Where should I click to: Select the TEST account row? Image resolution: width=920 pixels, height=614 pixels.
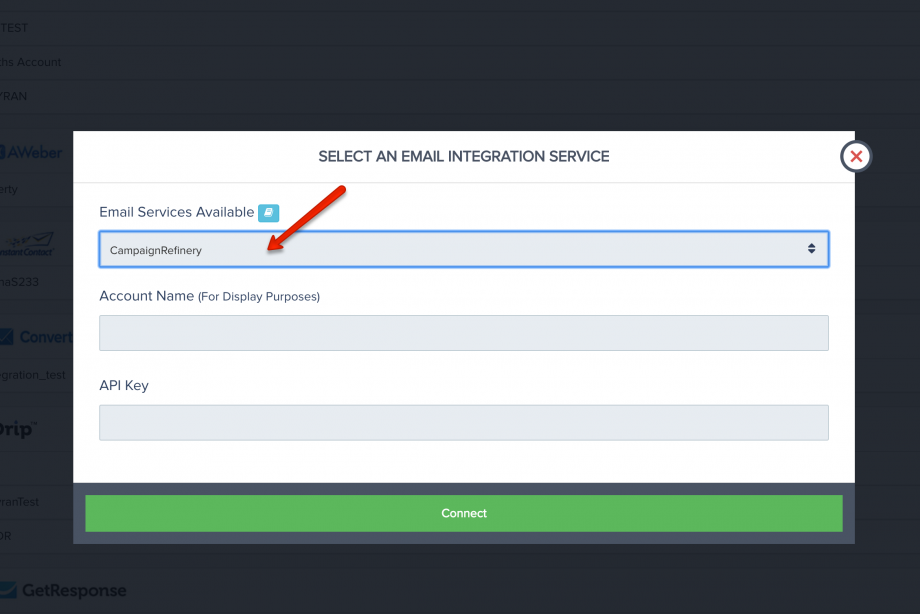14,28
